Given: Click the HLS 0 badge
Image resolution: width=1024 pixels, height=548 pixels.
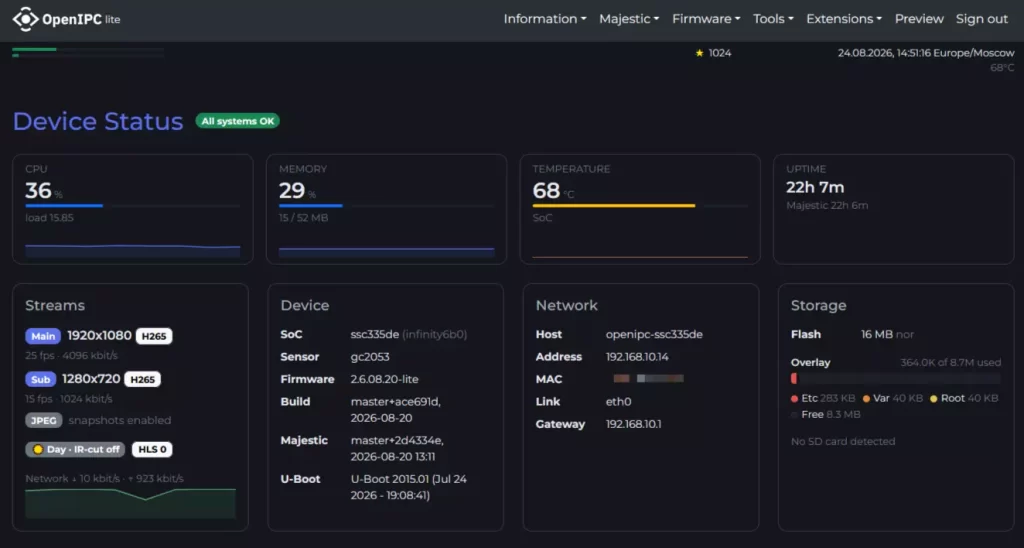Looking at the screenshot, I should coord(152,449).
